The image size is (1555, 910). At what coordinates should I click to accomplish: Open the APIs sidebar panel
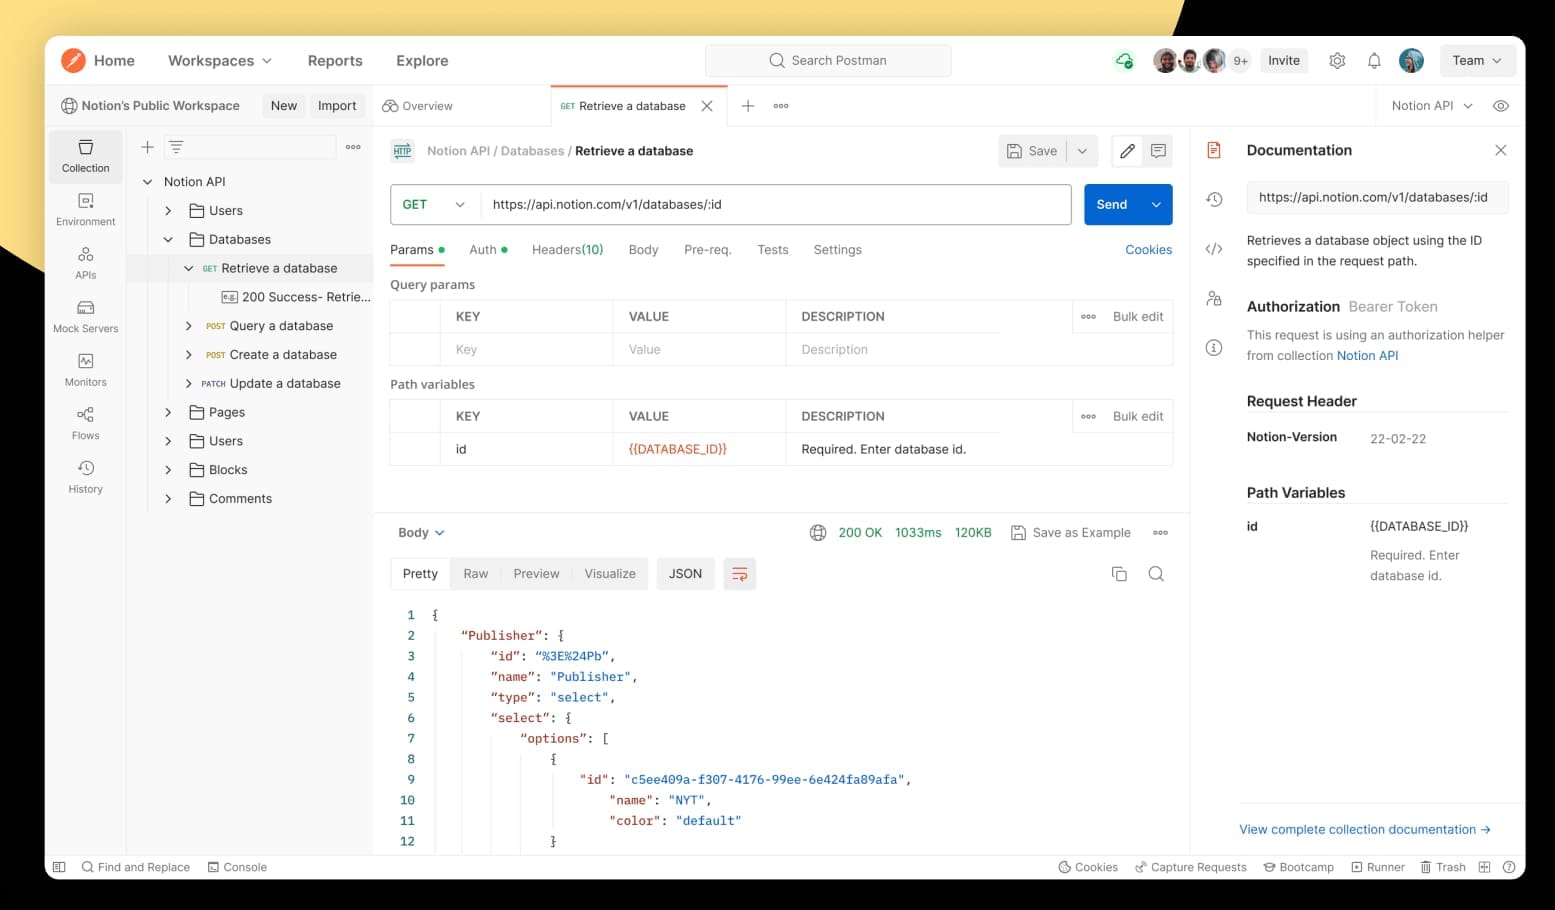pos(86,263)
